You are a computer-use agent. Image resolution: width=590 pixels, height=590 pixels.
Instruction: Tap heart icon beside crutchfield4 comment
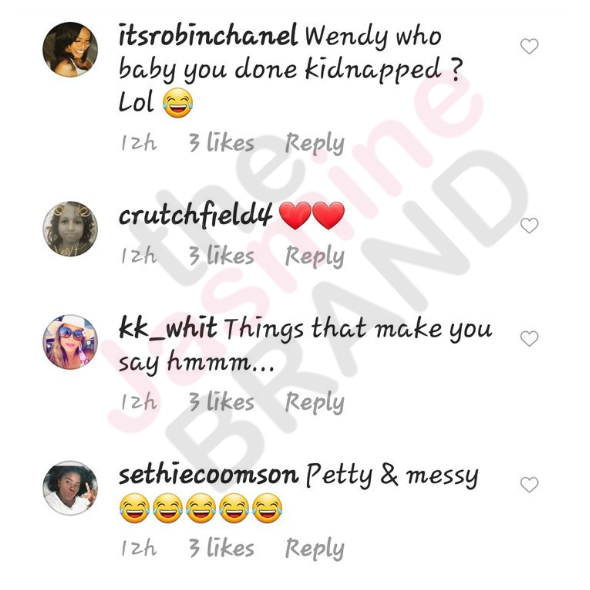(x=529, y=225)
